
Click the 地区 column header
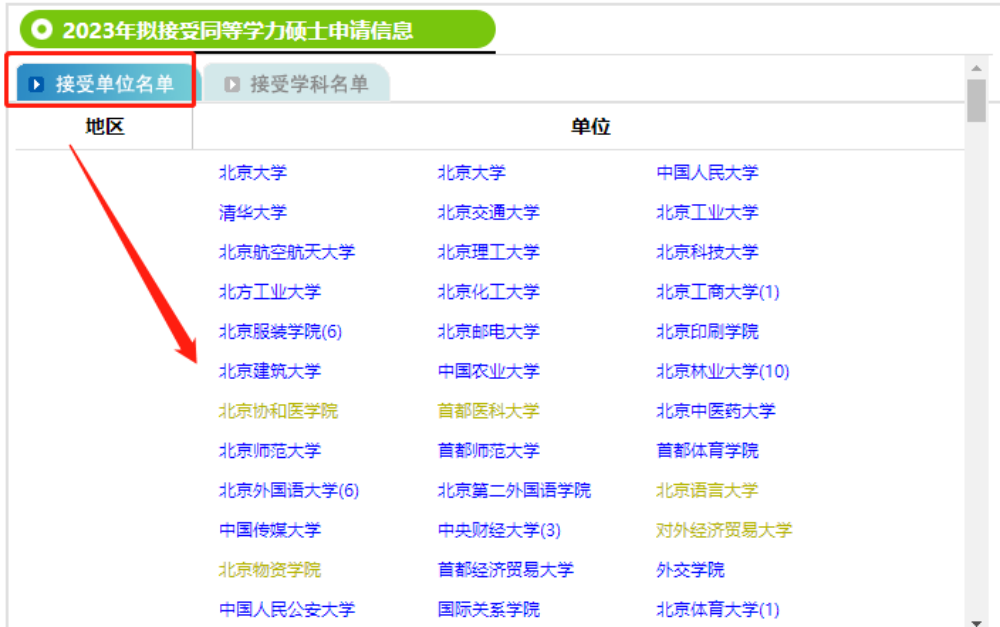[x=105, y=126]
